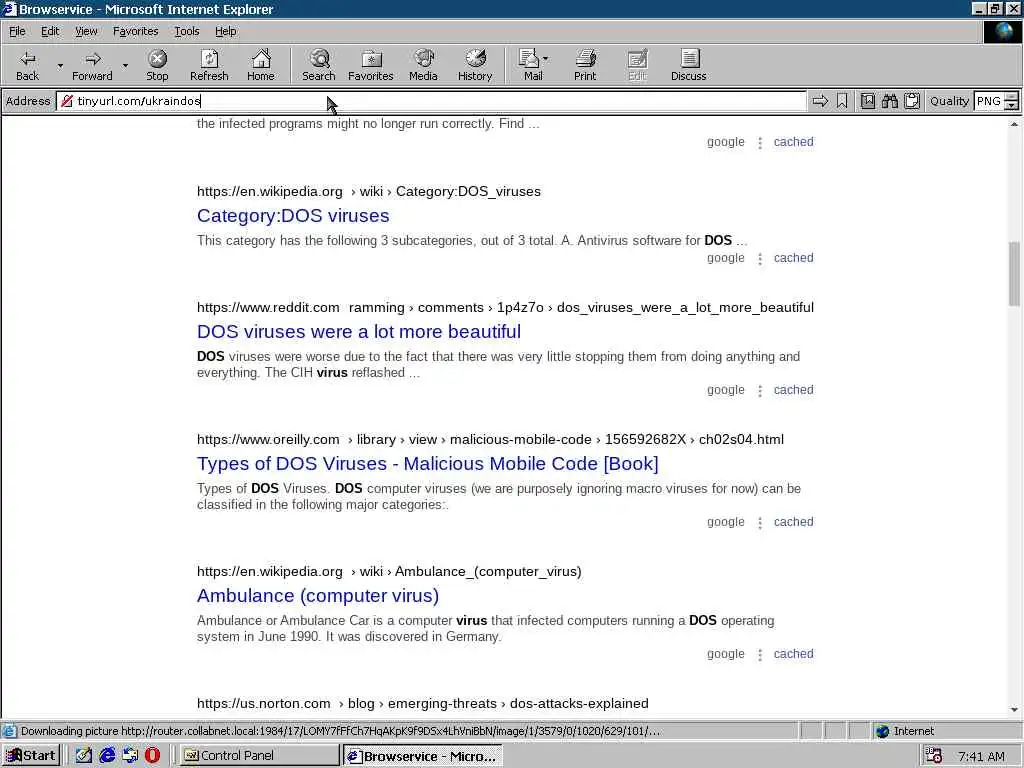Launch Opera from the quick launch bar
Screen dimensions: 1024x768
click(152, 756)
